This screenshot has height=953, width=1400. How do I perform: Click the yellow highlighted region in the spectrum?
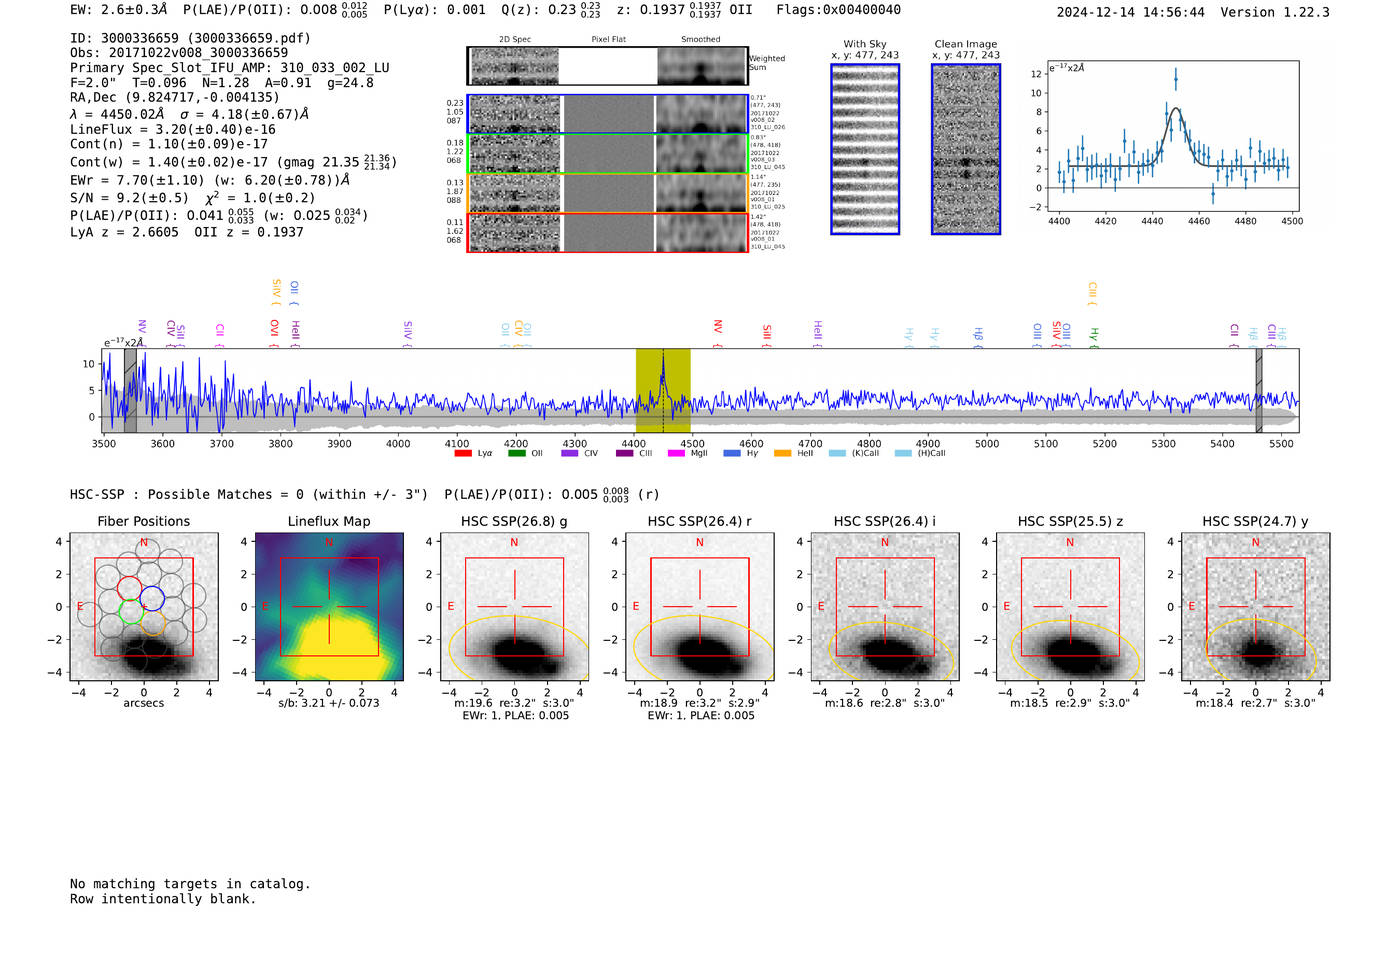coord(663,390)
